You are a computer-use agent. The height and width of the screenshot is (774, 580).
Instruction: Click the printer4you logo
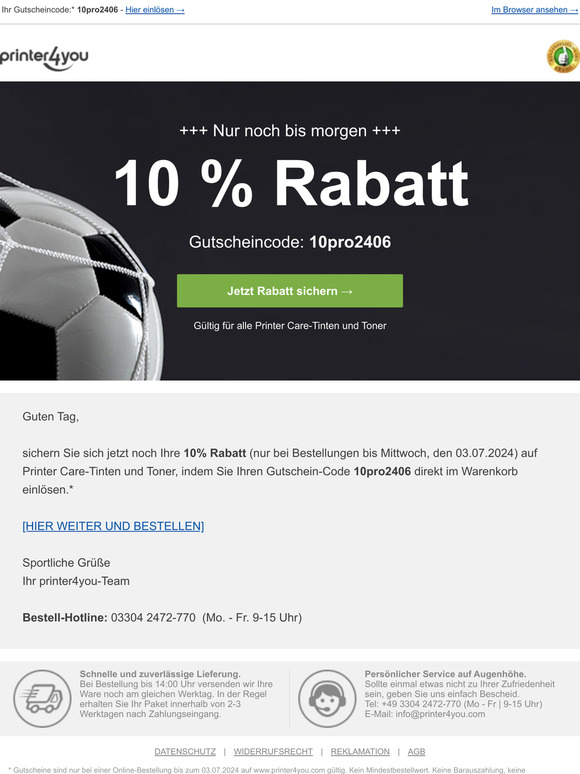(44, 58)
